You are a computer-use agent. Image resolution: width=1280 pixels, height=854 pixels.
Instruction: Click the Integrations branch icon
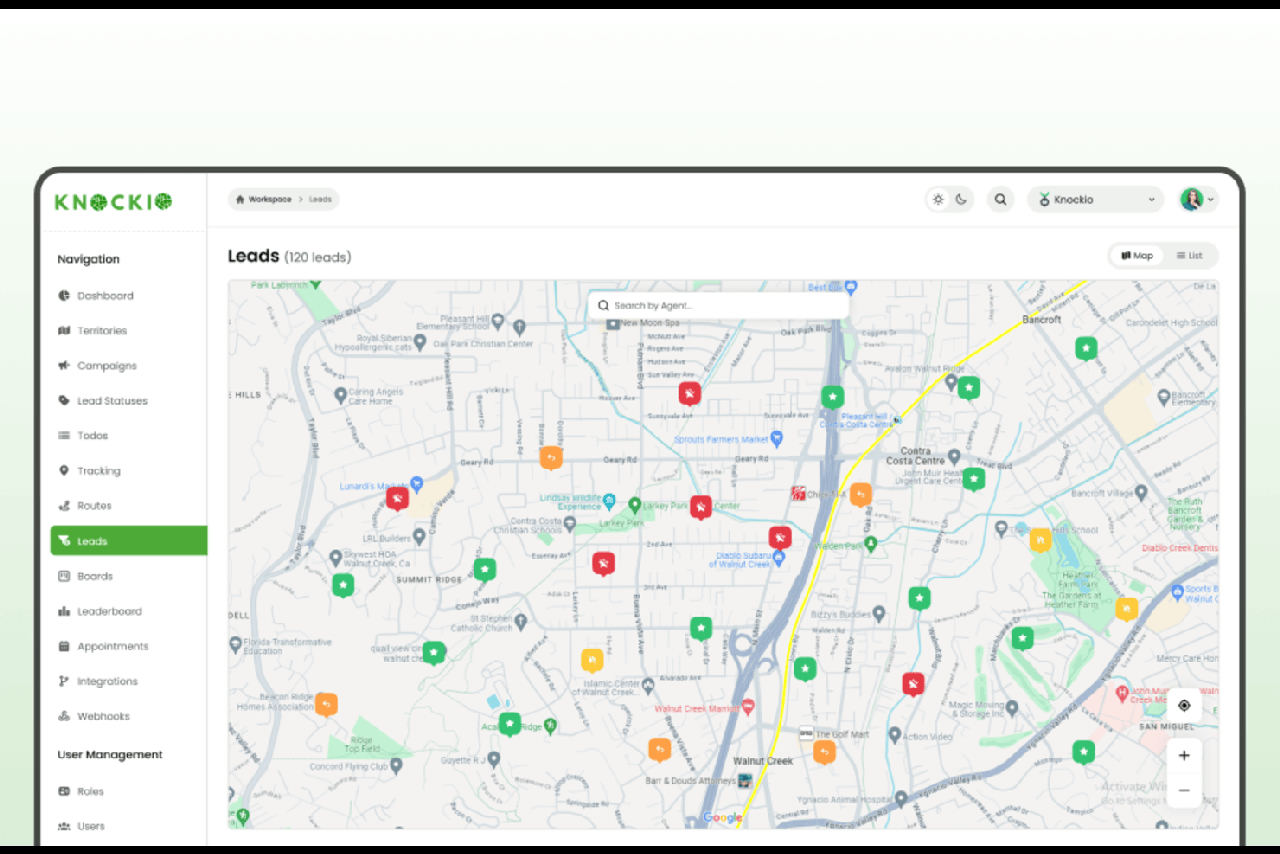[64, 681]
